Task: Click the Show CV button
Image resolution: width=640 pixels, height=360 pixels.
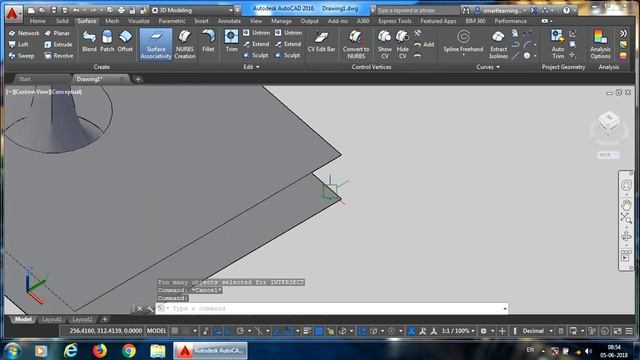Action: tap(384, 44)
